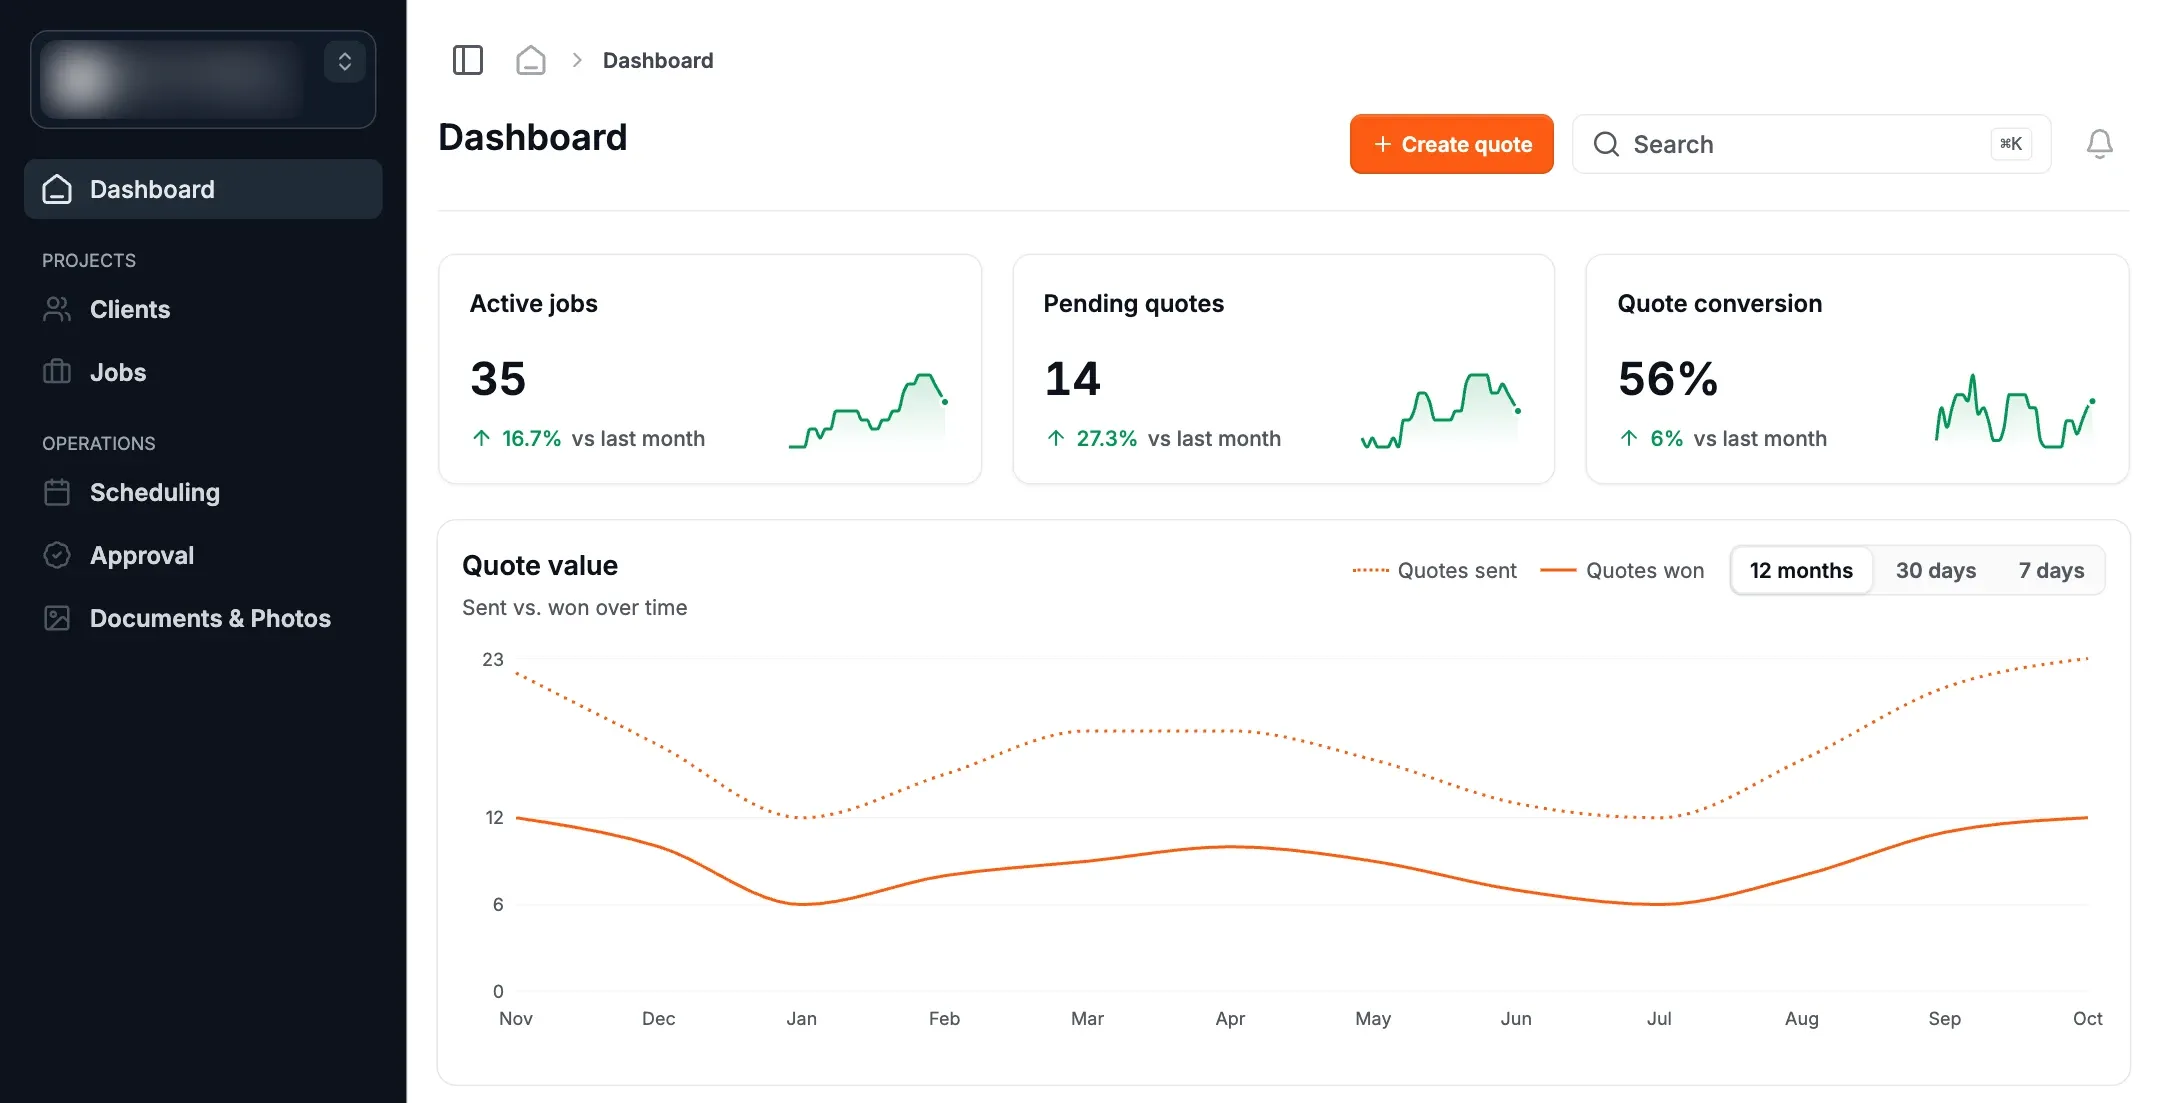Click the Quote value chart heading
Screen dimensions: 2160x1103
click(x=540, y=565)
